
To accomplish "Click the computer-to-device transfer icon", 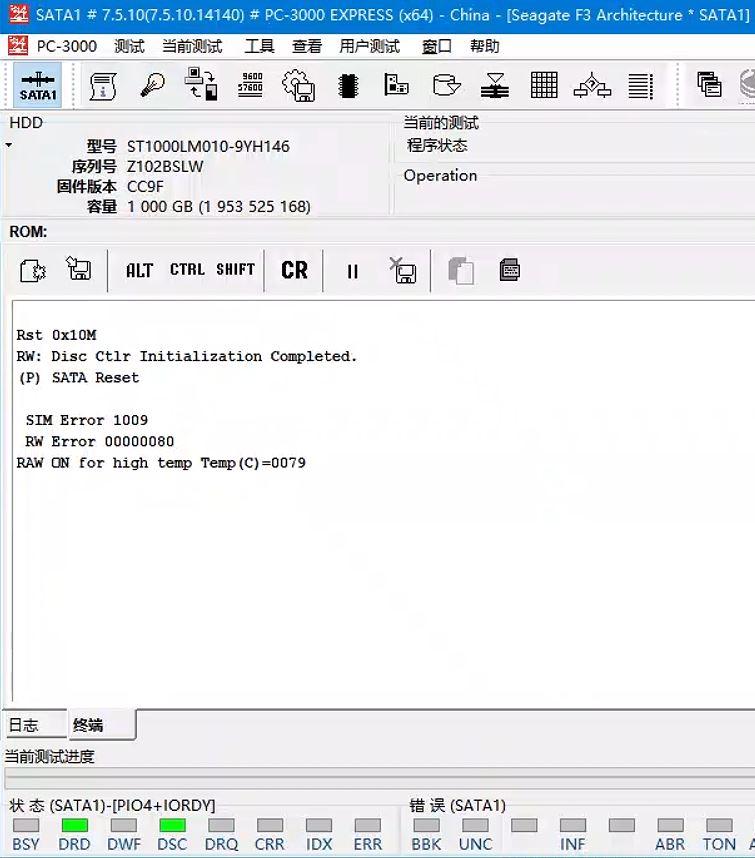I will click(201, 84).
